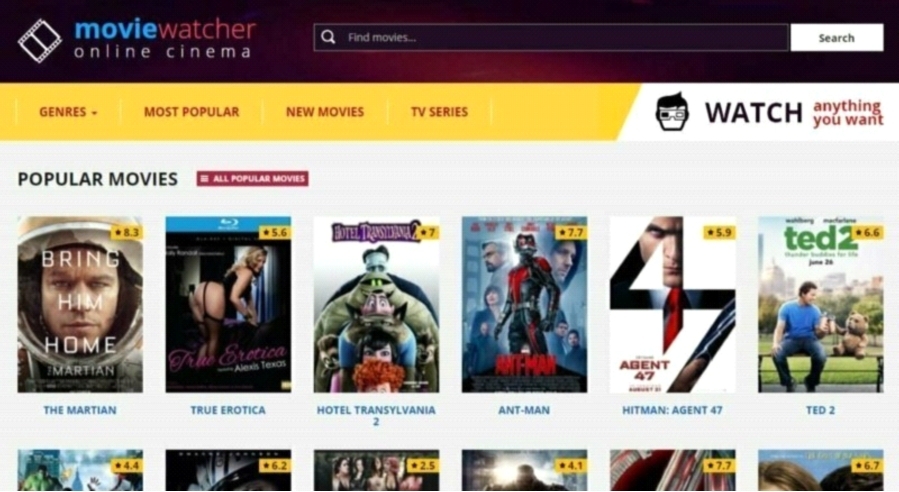Go to New Movies section
Image resolution: width=899 pixels, height=492 pixels.
point(325,112)
